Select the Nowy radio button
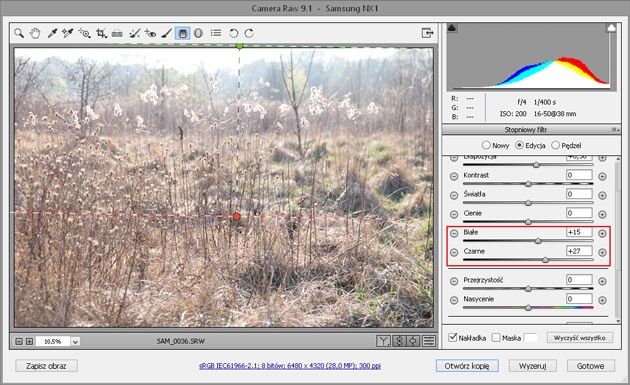 pyautogui.click(x=486, y=145)
